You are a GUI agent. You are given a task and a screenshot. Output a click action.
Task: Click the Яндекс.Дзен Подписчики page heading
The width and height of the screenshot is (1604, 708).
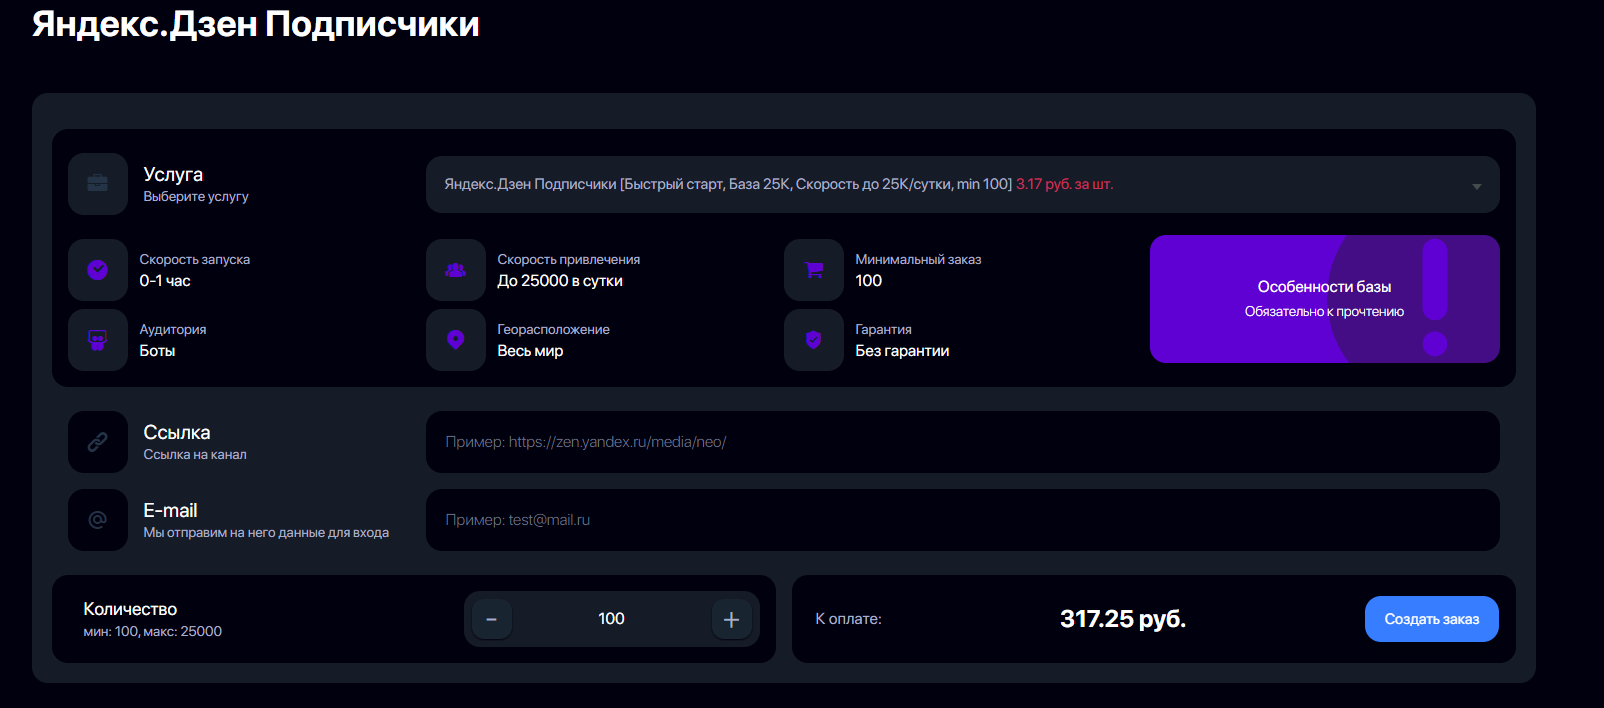(256, 24)
